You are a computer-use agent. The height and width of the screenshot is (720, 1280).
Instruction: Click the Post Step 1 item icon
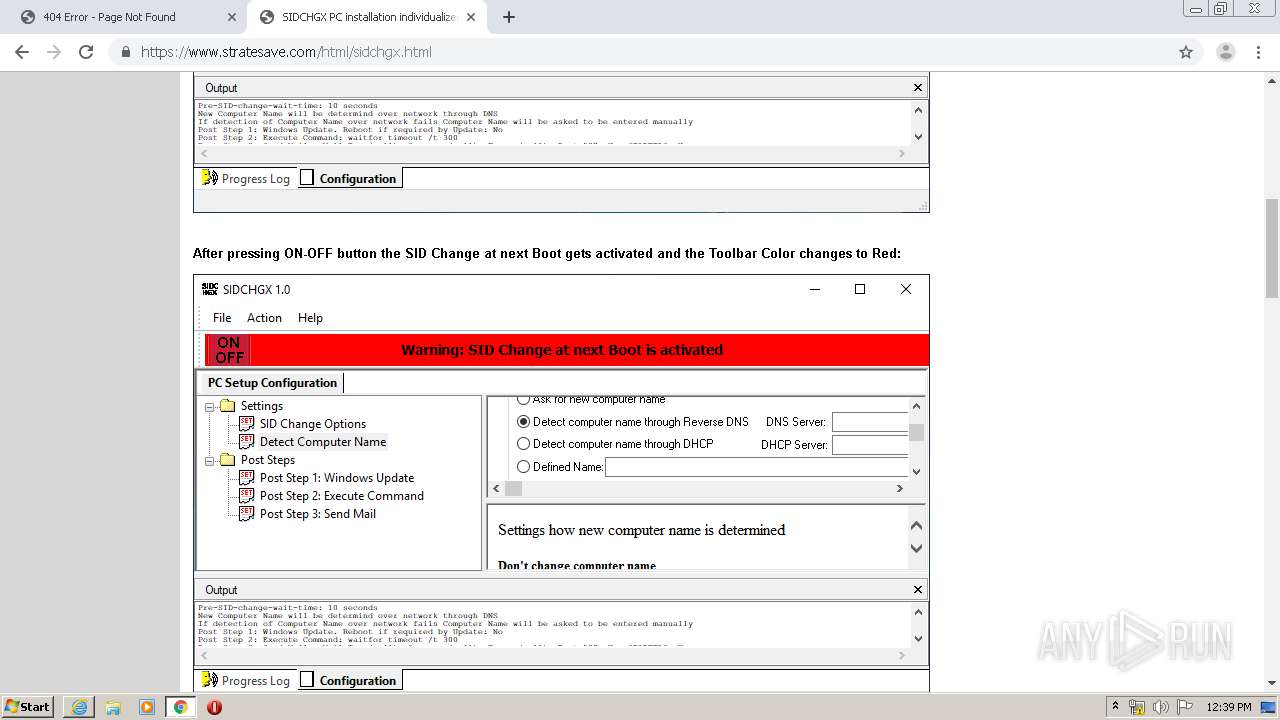click(246, 478)
